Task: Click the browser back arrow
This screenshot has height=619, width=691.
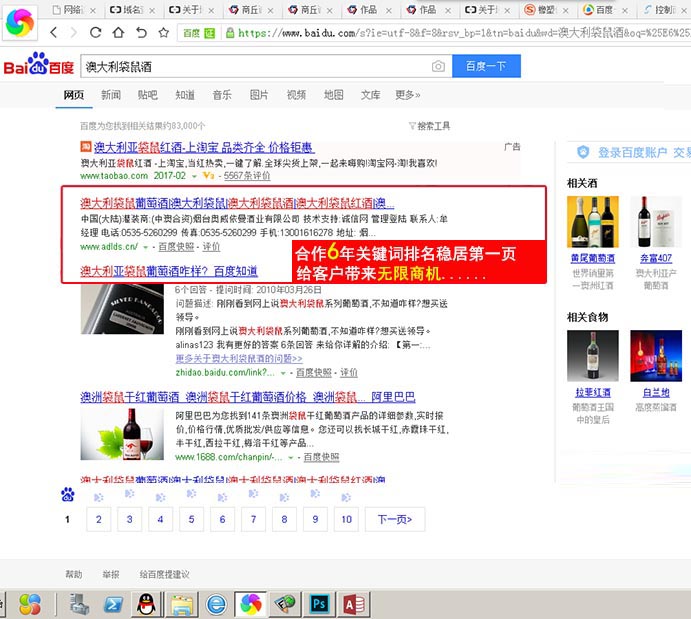Action: [54, 32]
